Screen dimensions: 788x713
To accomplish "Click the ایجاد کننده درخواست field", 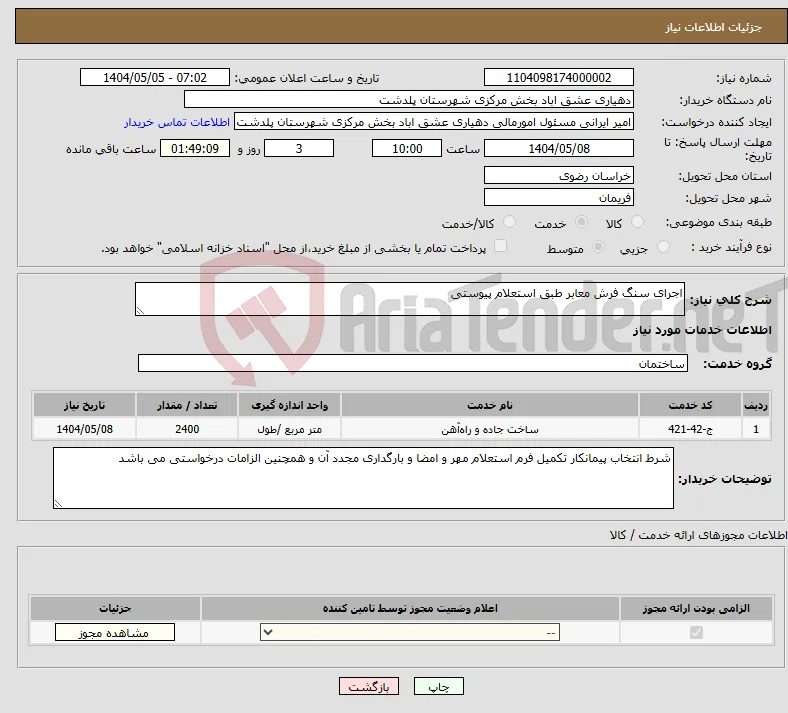I will pos(434,122).
